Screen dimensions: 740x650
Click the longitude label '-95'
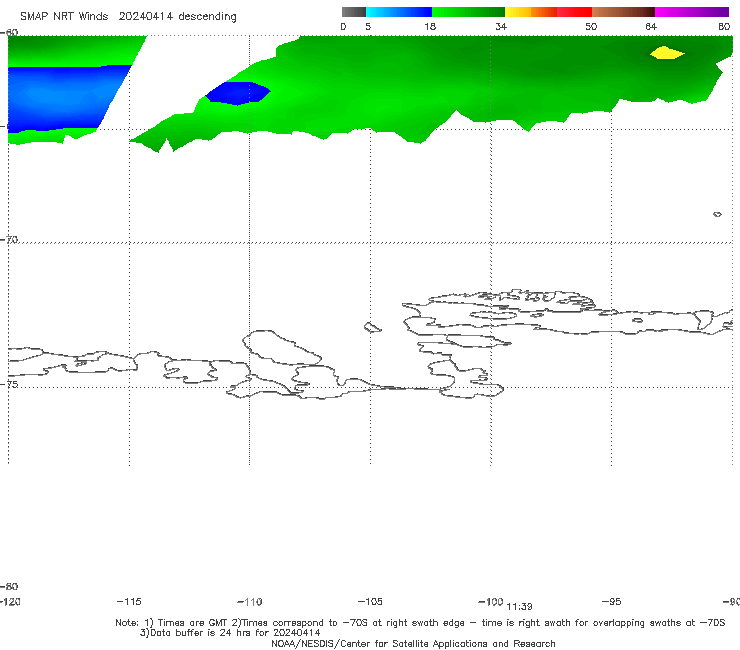[x=612, y=602]
